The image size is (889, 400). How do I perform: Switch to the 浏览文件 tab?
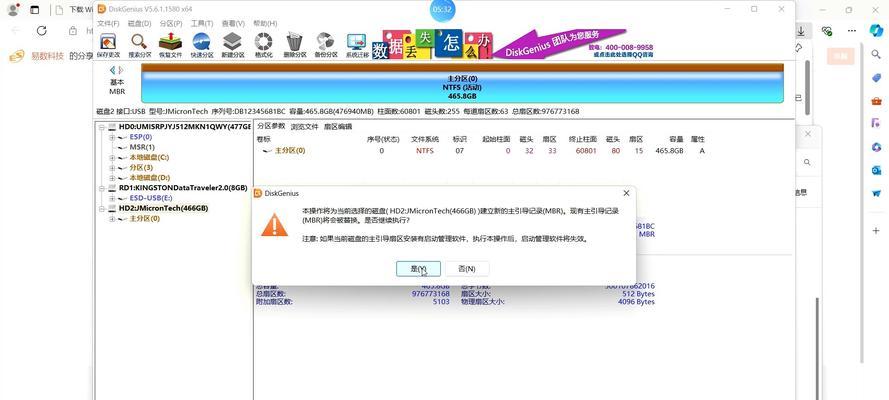tap(304, 126)
